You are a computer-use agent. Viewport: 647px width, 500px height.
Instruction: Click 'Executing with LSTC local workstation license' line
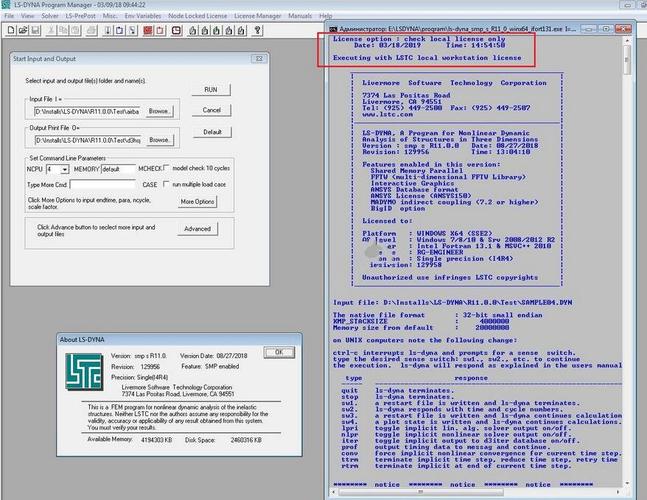427,58
